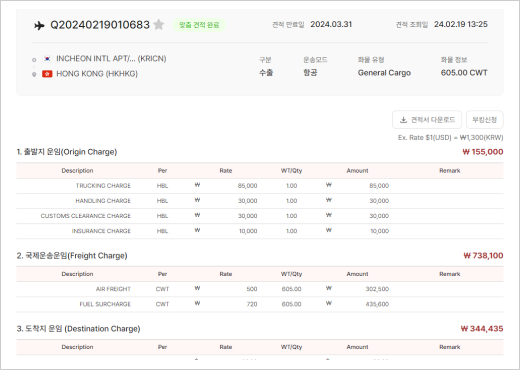The height and width of the screenshot is (370, 520).
Task: Click TRUCKING CHARGE amount 85,000
Action: click(379, 186)
